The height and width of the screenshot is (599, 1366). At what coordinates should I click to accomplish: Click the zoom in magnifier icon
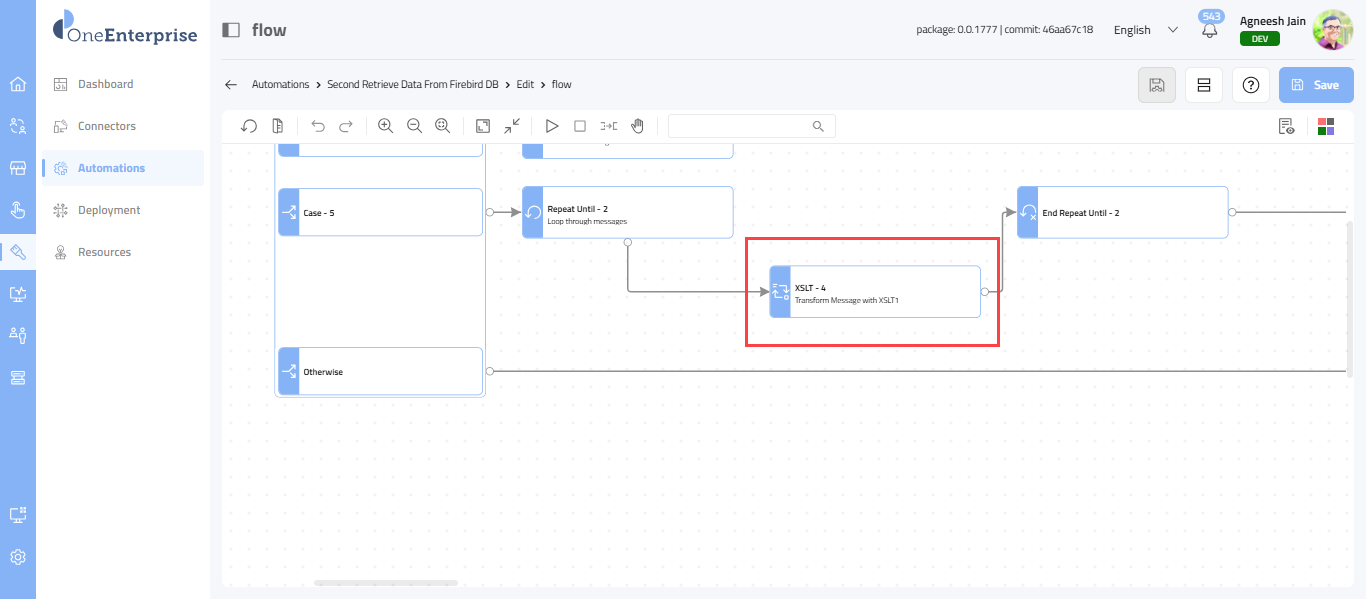pos(385,126)
